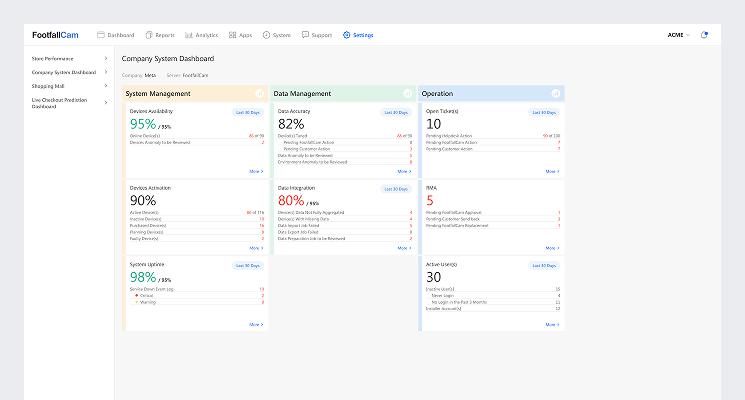Click the Apps grid icon

233,35
